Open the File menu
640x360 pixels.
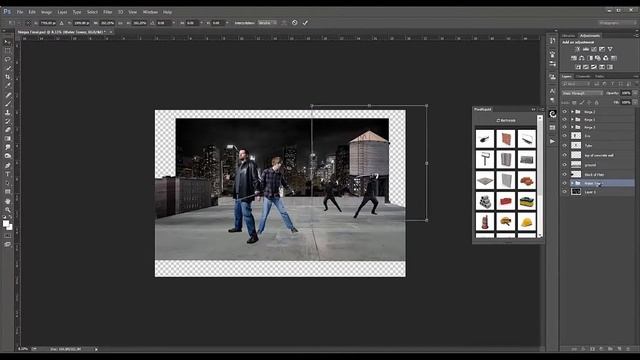20,12
